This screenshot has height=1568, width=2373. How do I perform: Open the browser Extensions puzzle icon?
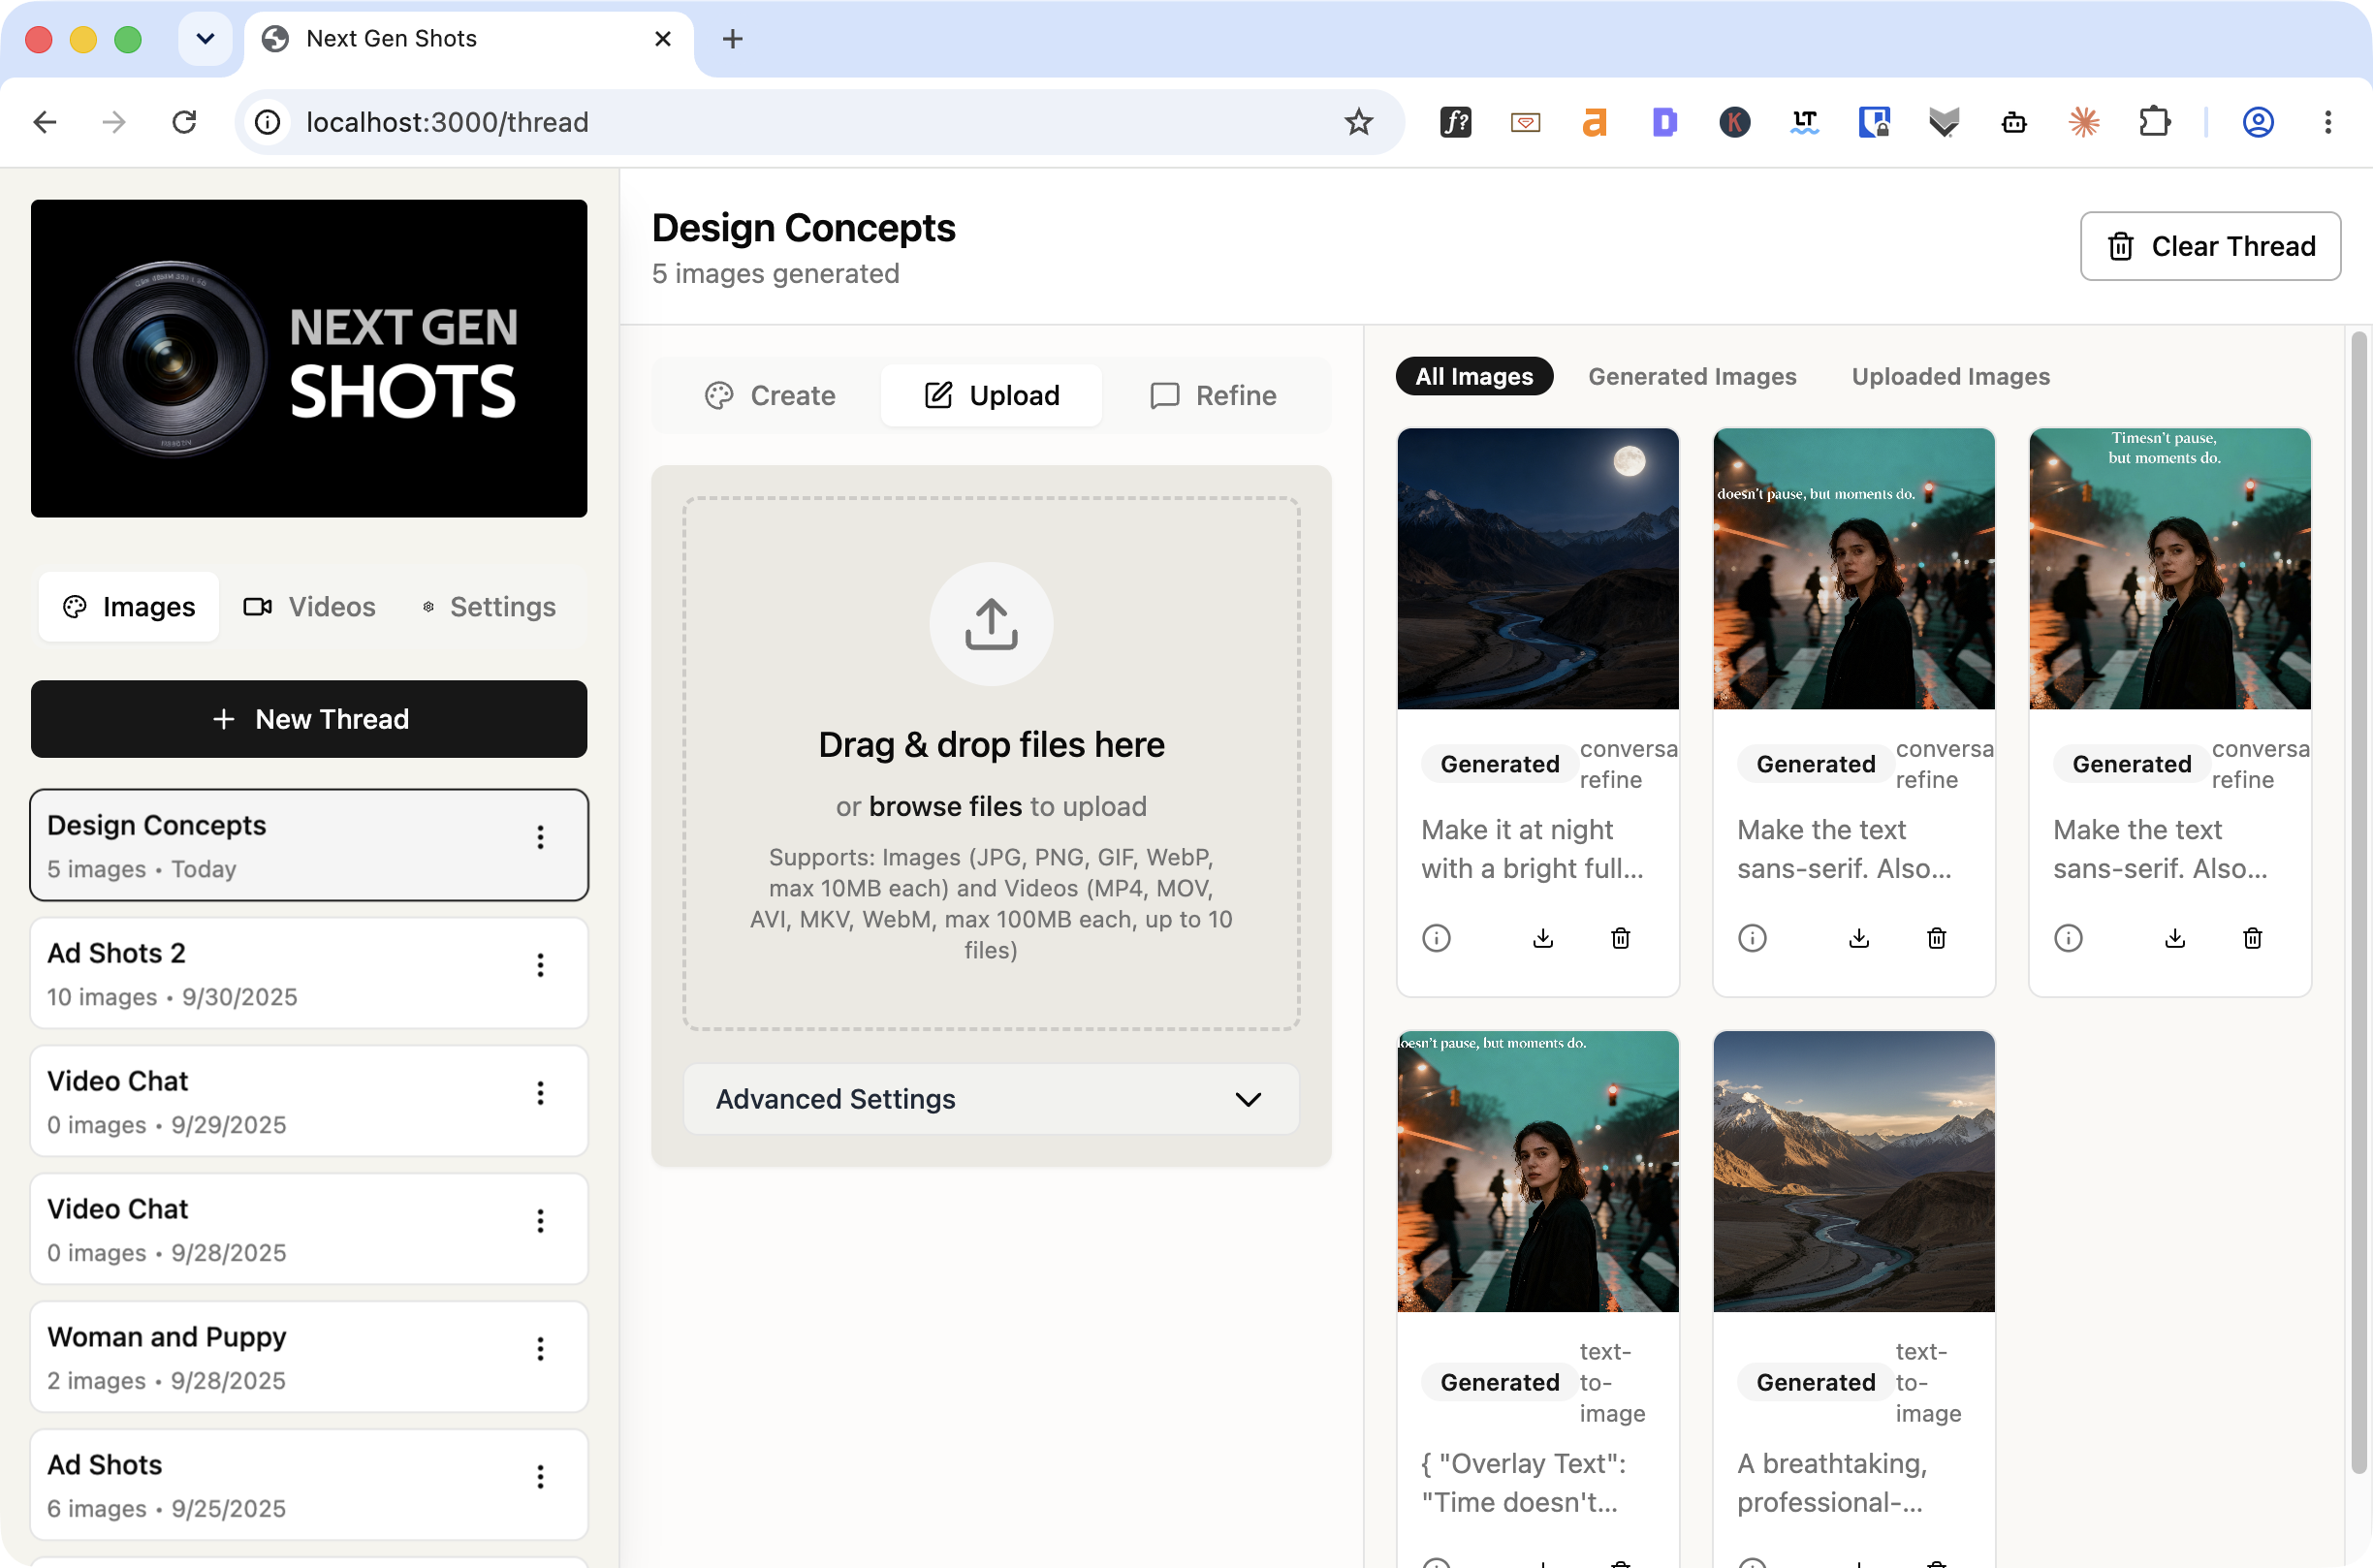pos(2154,122)
